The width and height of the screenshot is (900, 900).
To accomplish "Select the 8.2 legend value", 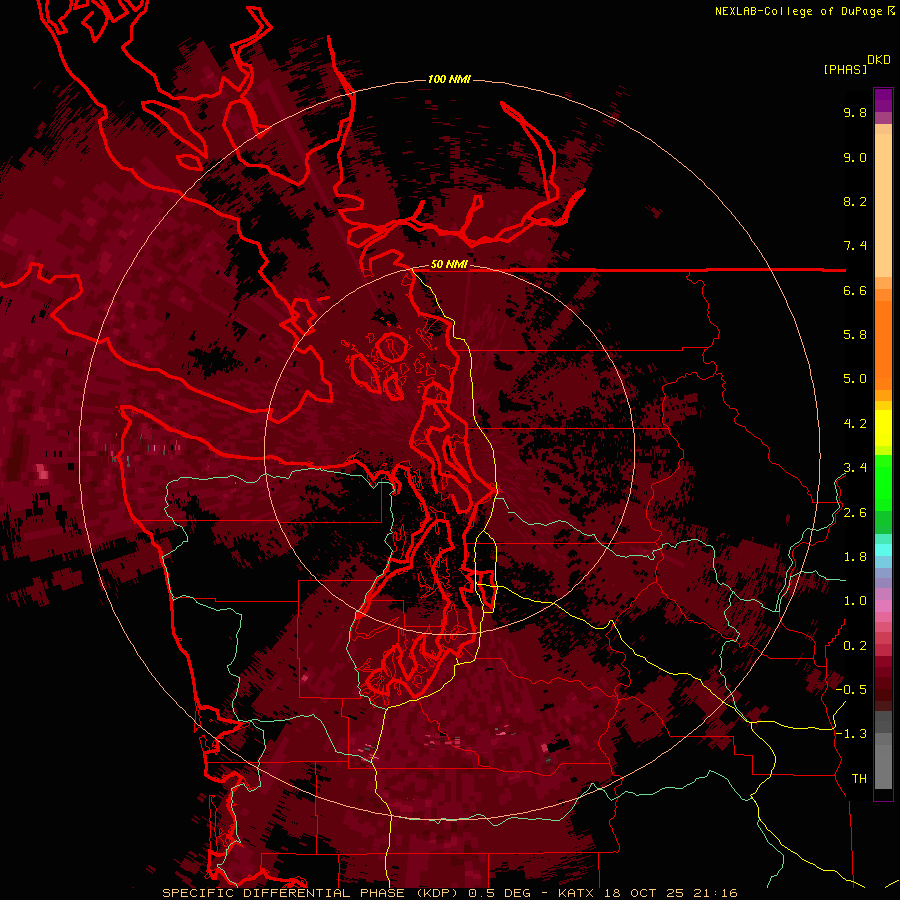I will (x=855, y=201).
